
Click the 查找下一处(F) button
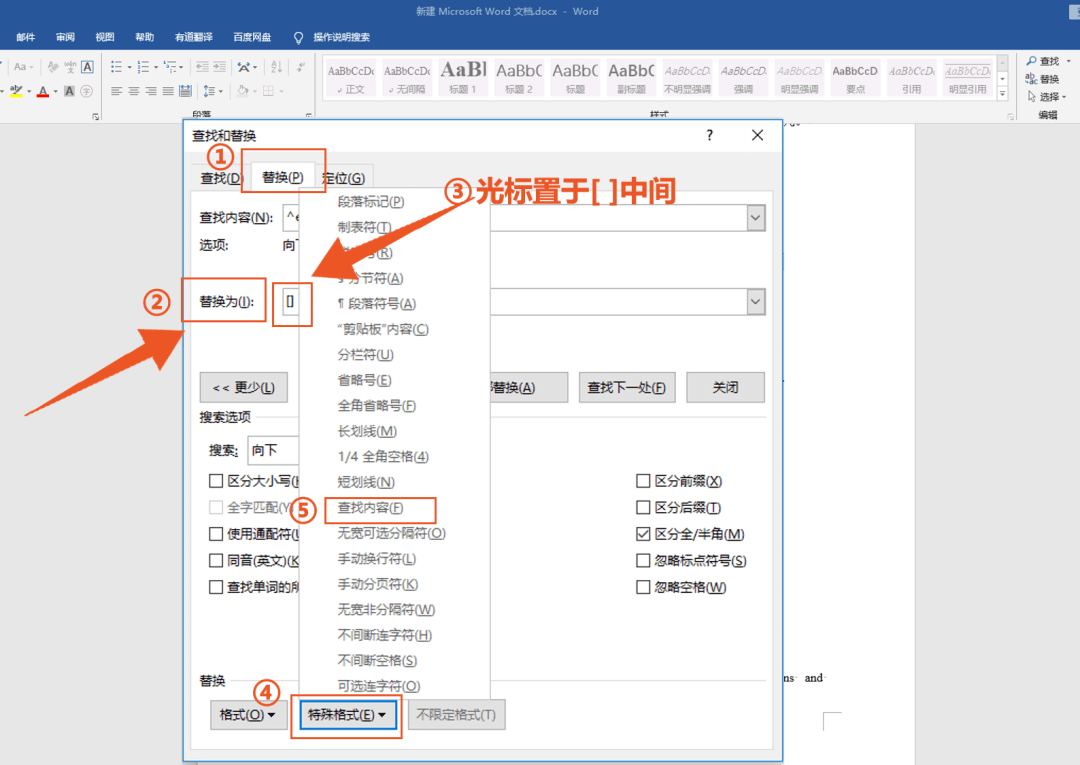point(627,388)
